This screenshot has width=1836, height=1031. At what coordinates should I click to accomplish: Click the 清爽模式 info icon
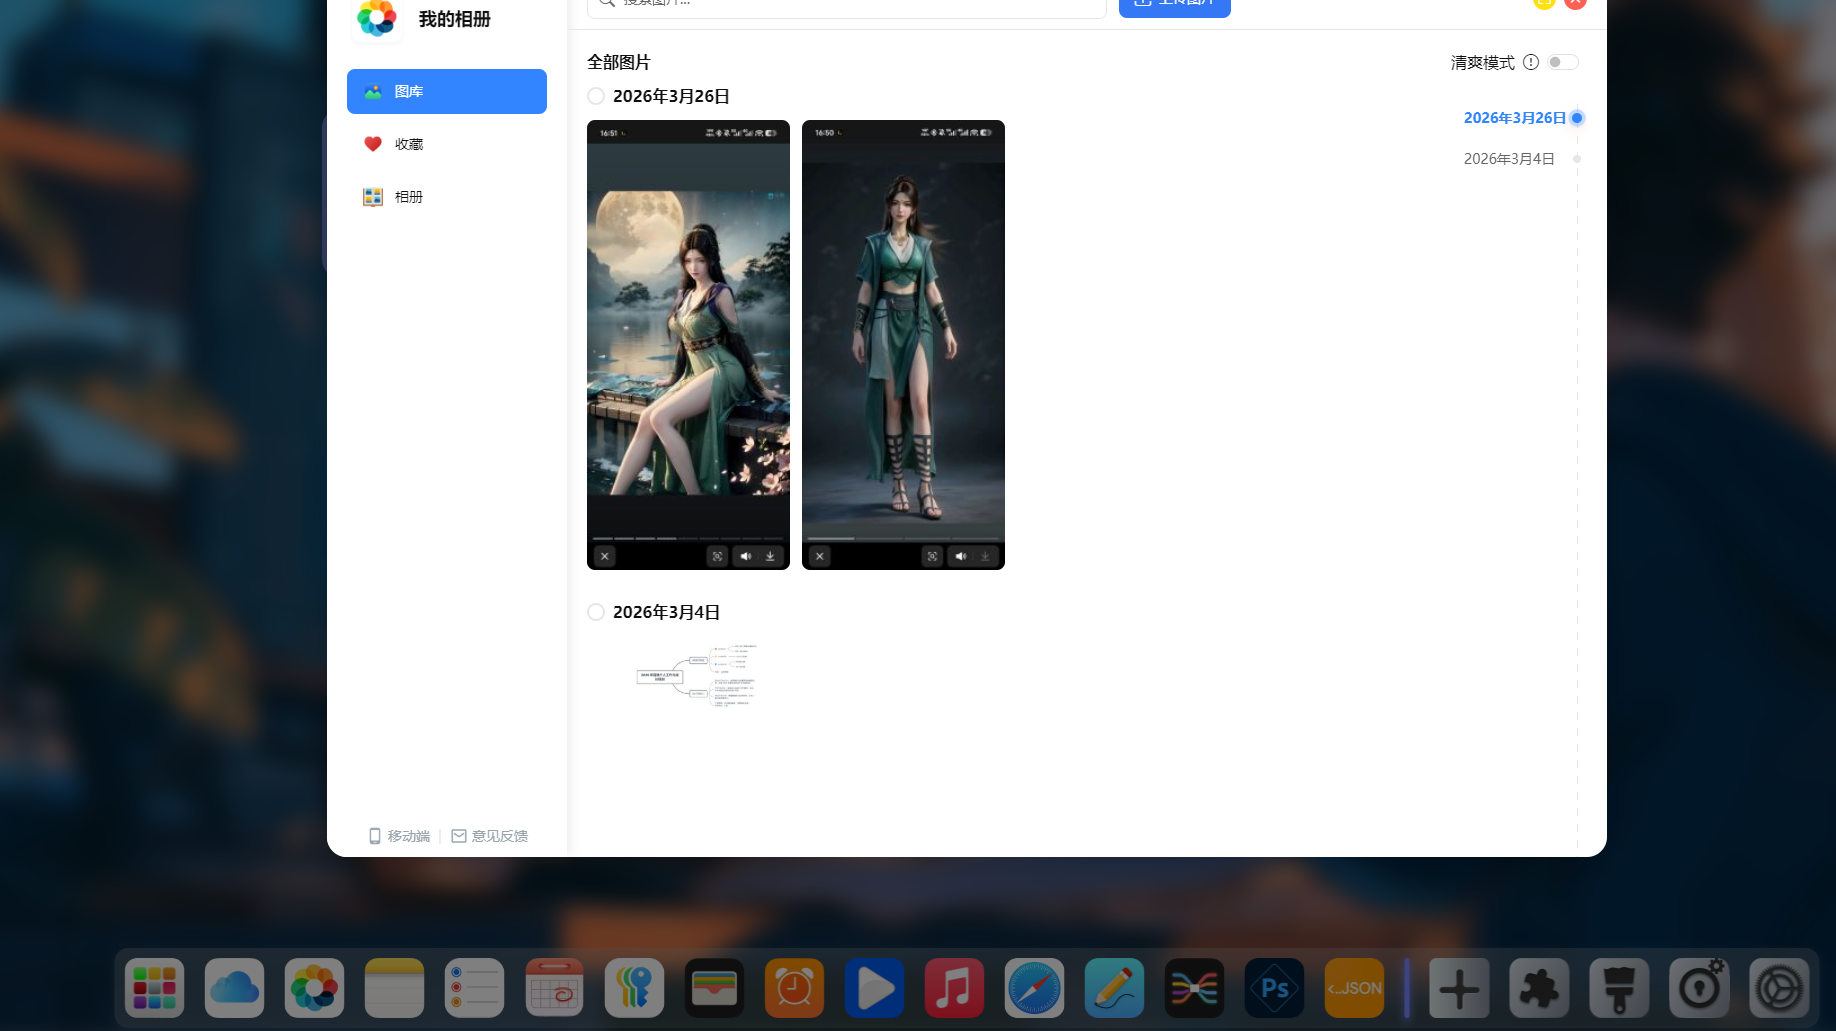pos(1530,62)
